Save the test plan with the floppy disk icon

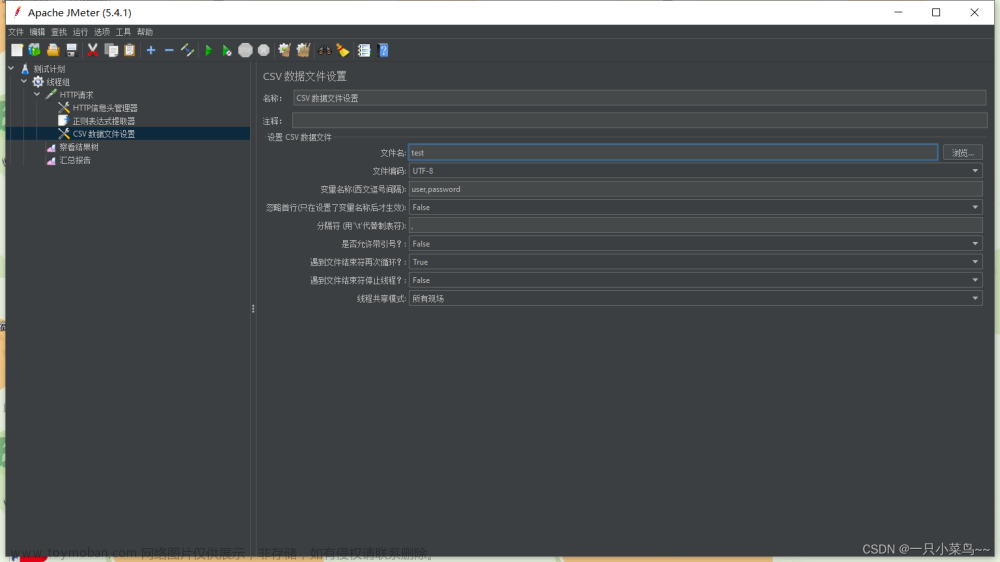(71, 50)
